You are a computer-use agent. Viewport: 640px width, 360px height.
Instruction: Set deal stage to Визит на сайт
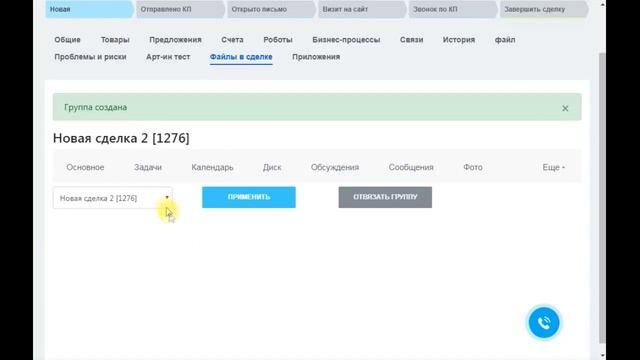pyautogui.click(x=362, y=9)
